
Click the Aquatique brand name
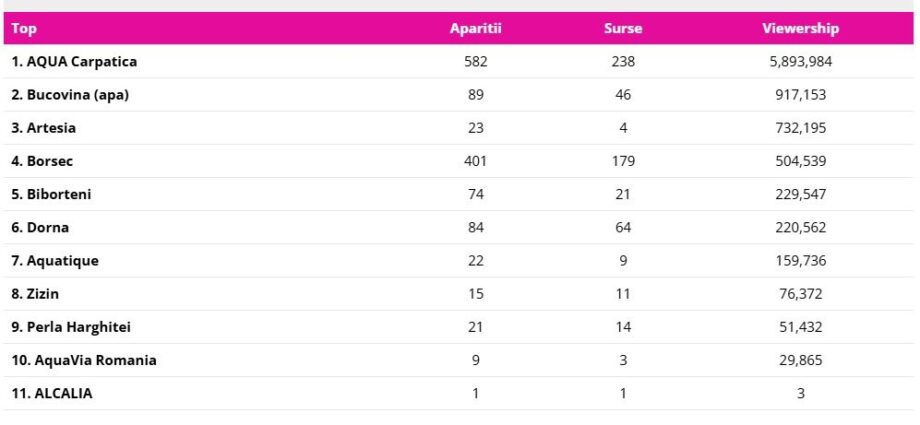[55, 261]
